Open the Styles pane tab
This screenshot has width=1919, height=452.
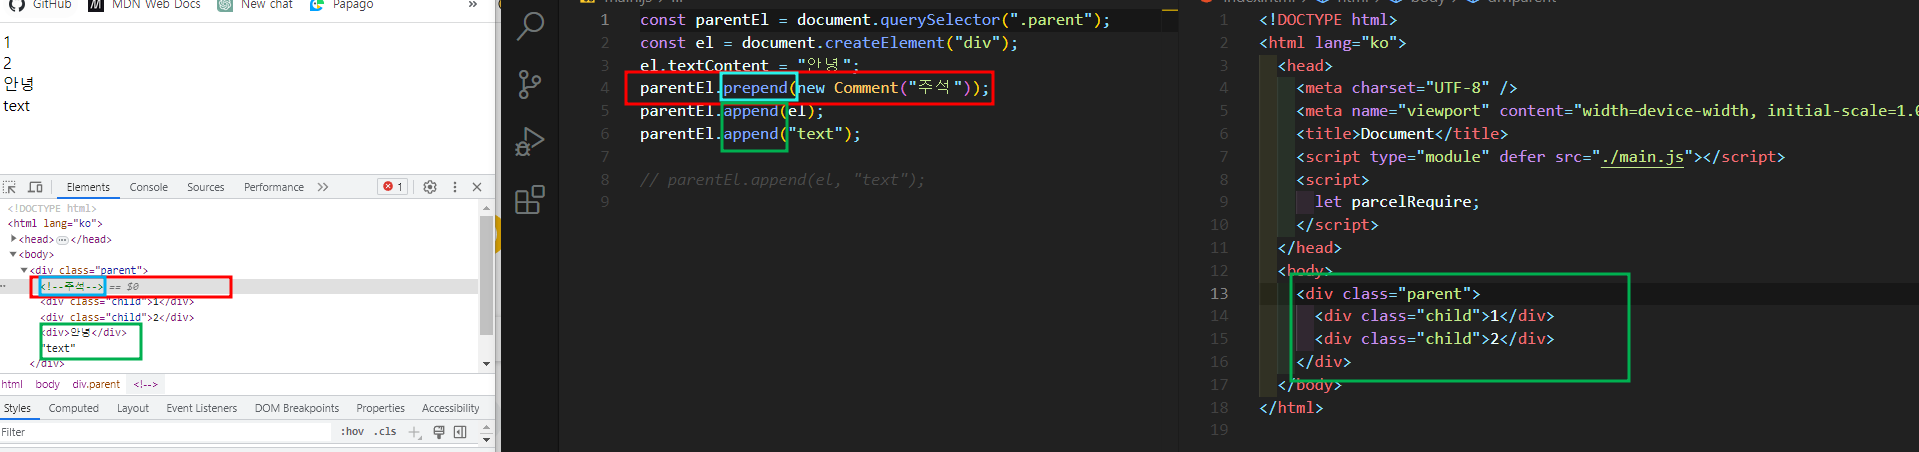point(17,408)
